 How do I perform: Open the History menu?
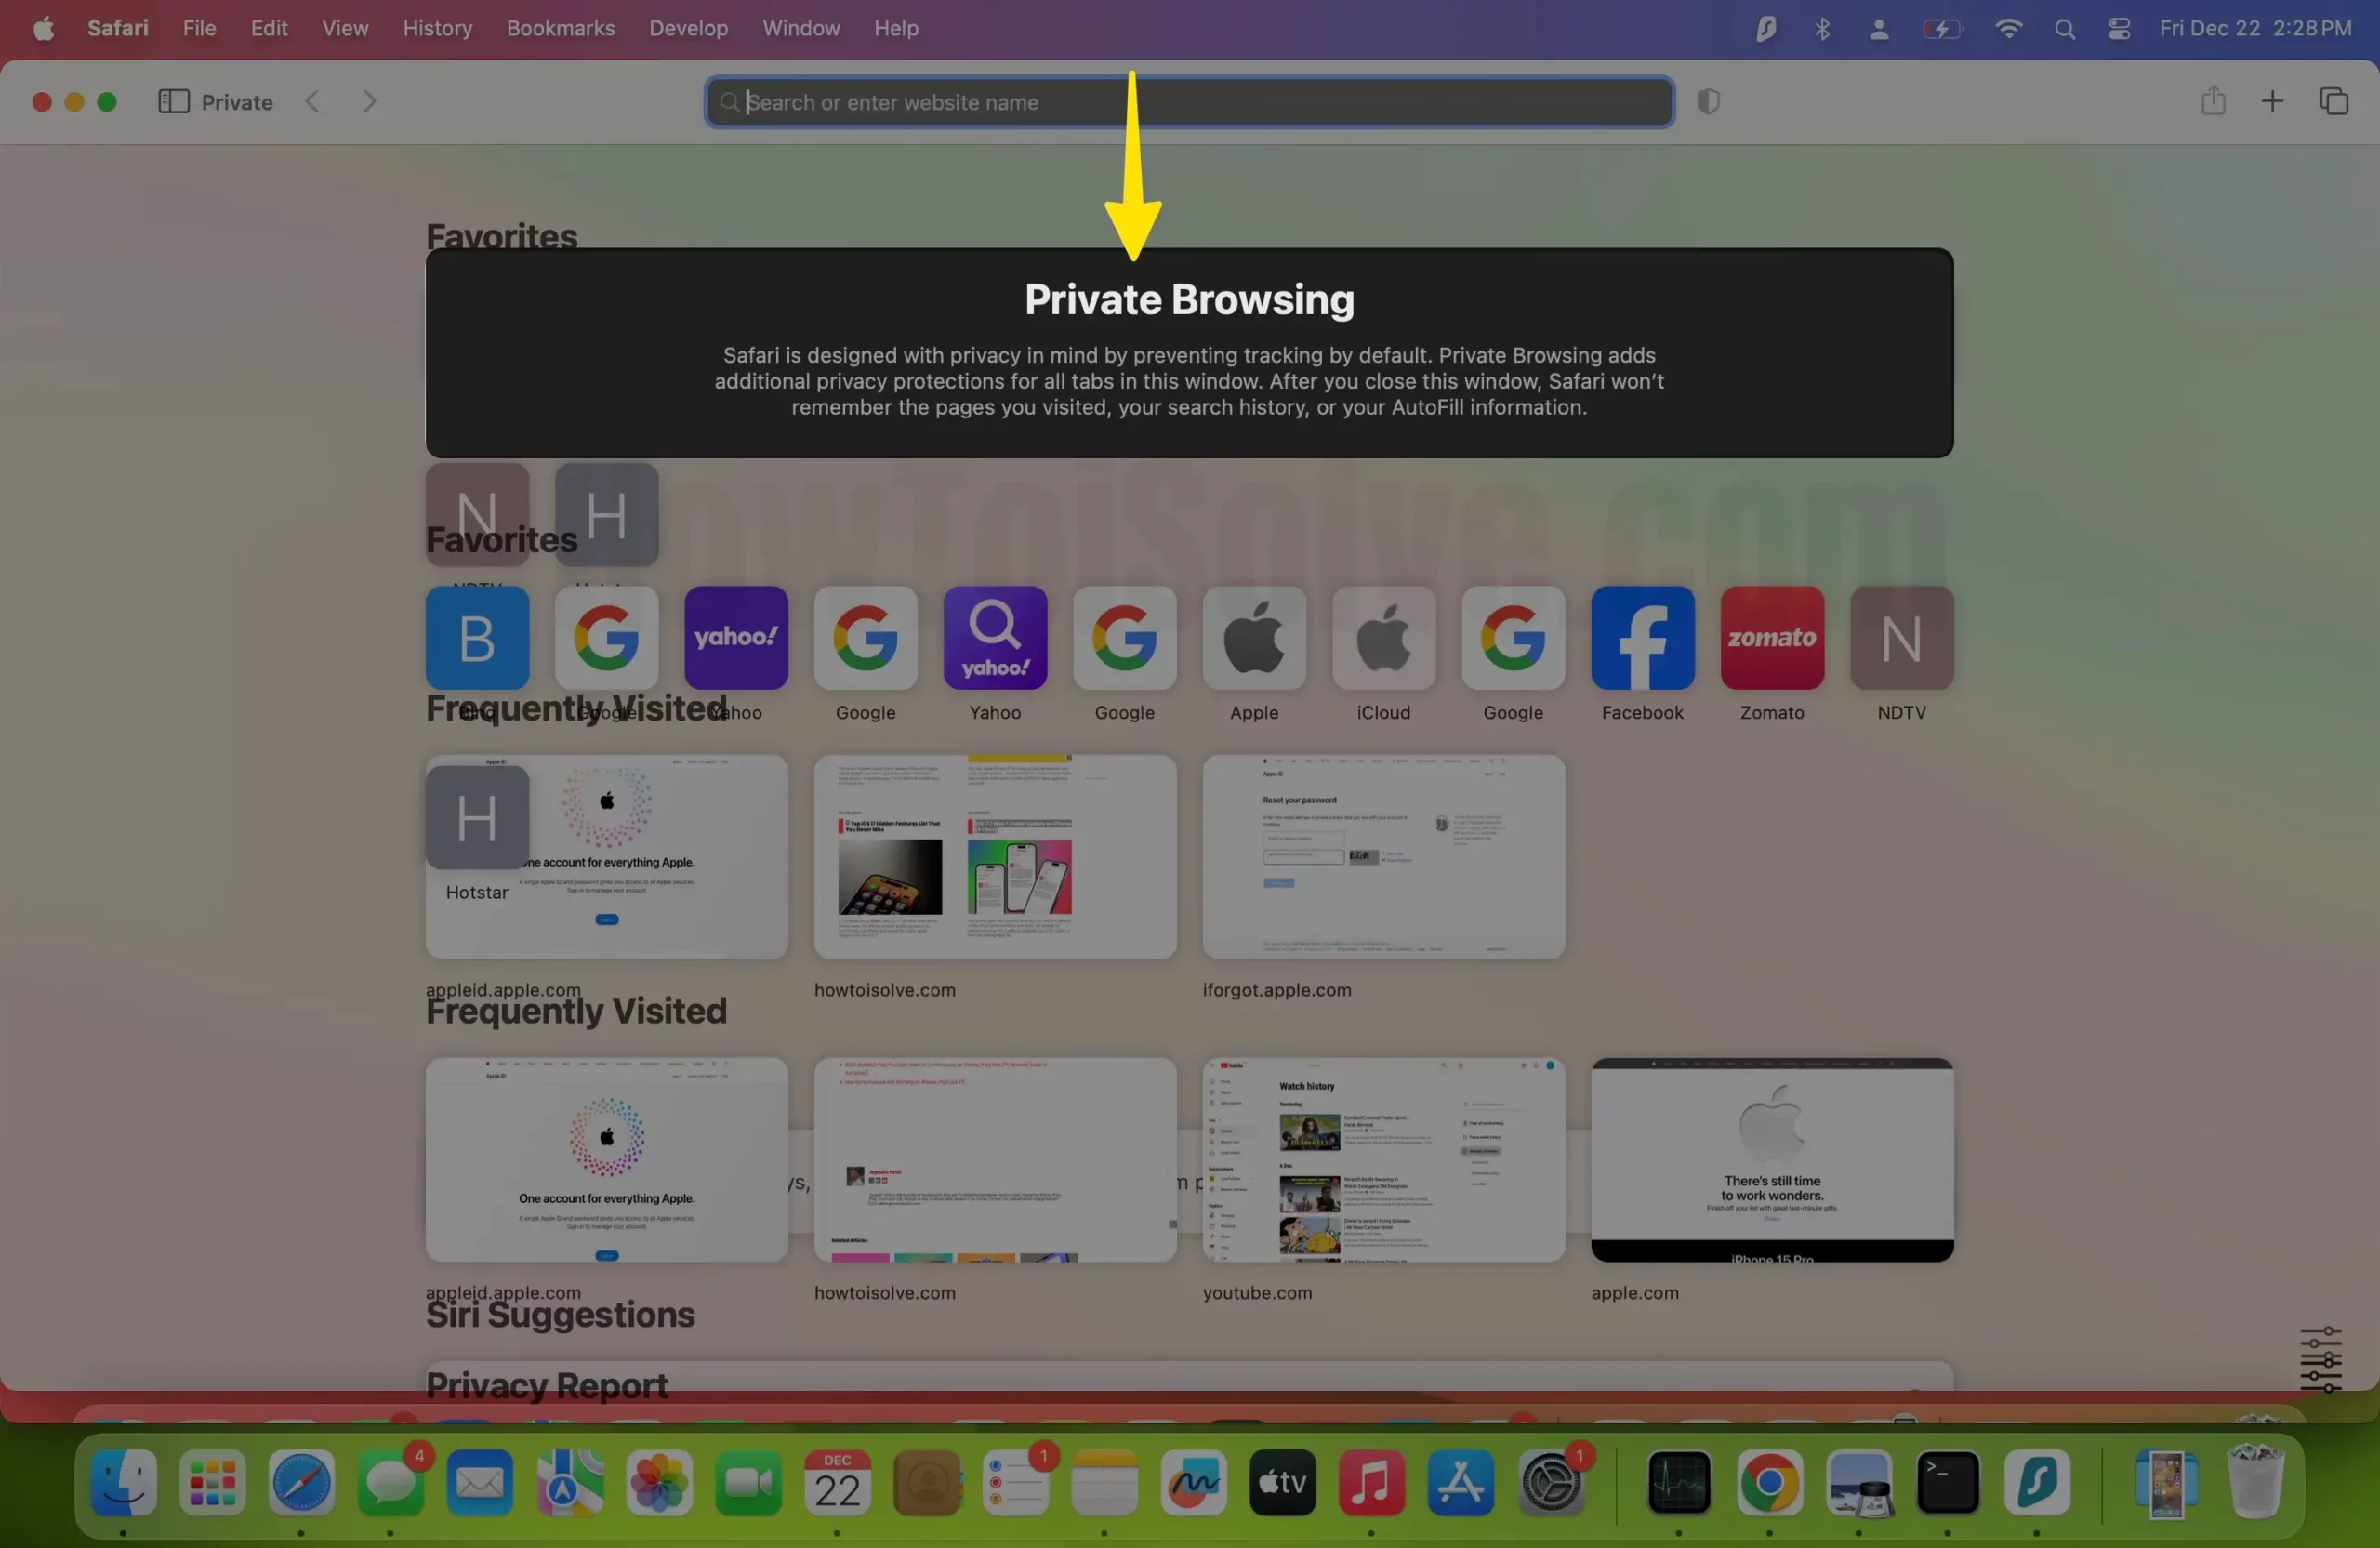pyautogui.click(x=437, y=28)
